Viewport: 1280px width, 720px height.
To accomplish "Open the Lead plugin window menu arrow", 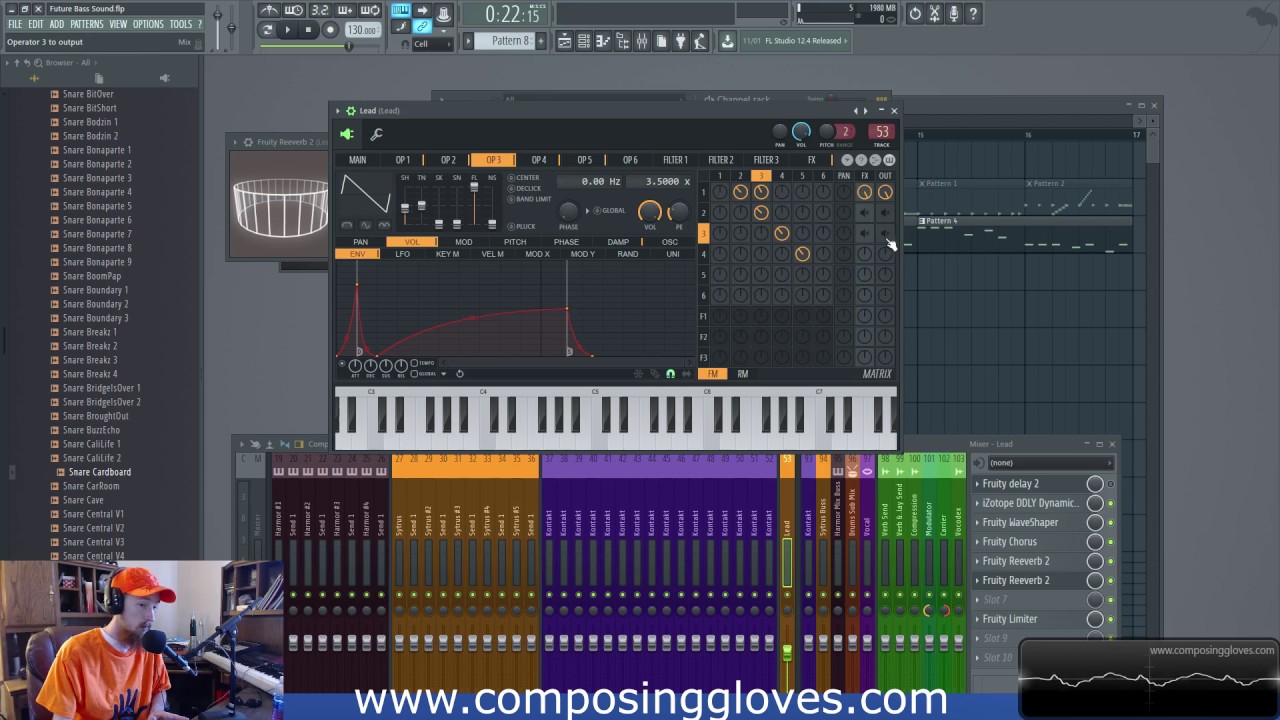I will (338, 111).
